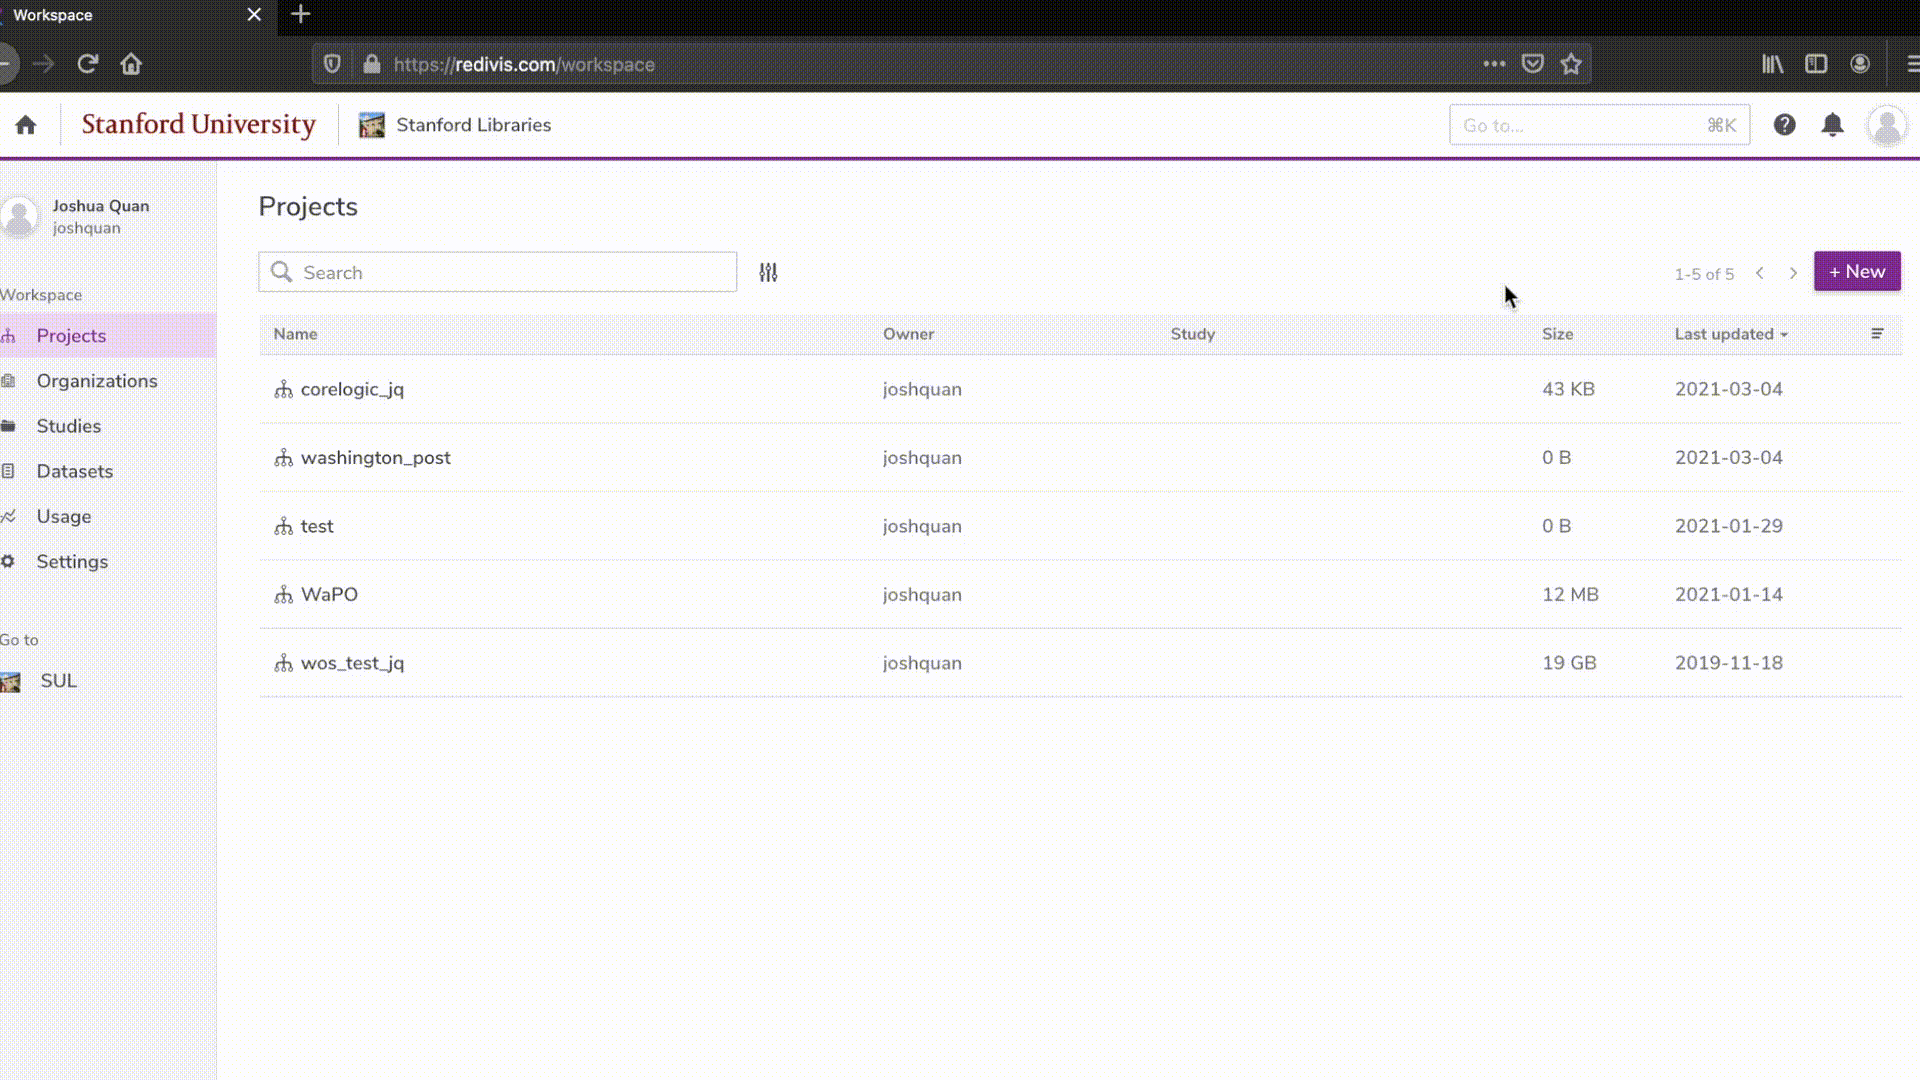Open Datasets in the workspace sidebar
The height and width of the screenshot is (1080, 1920).
[74, 471]
